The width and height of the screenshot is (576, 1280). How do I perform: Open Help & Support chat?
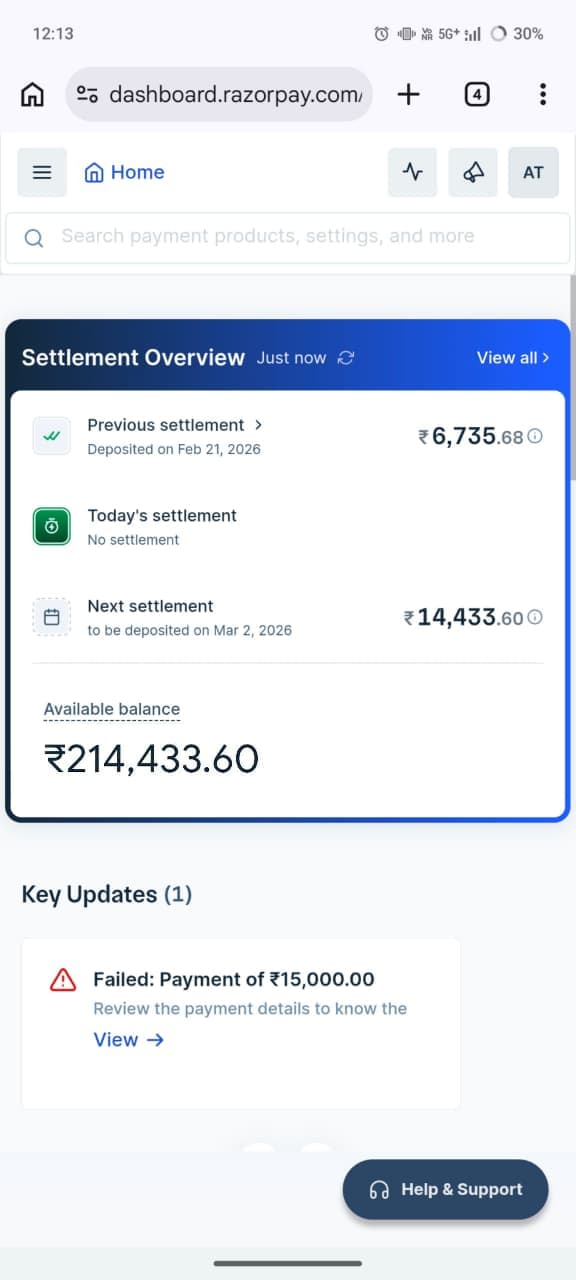click(x=446, y=1189)
